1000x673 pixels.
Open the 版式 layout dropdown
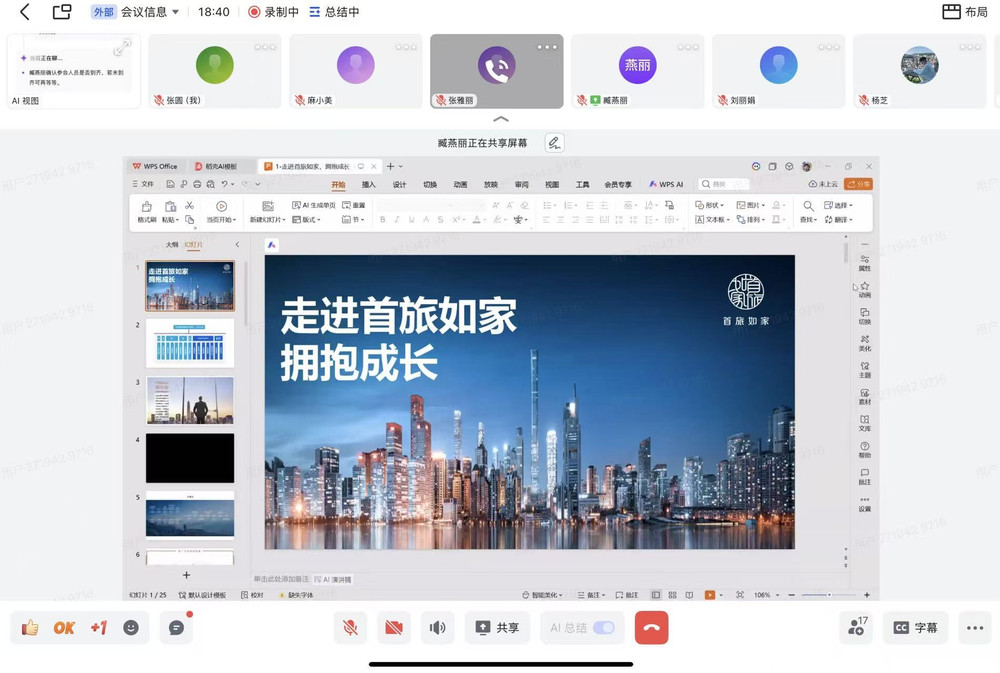[x=307, y=219]
